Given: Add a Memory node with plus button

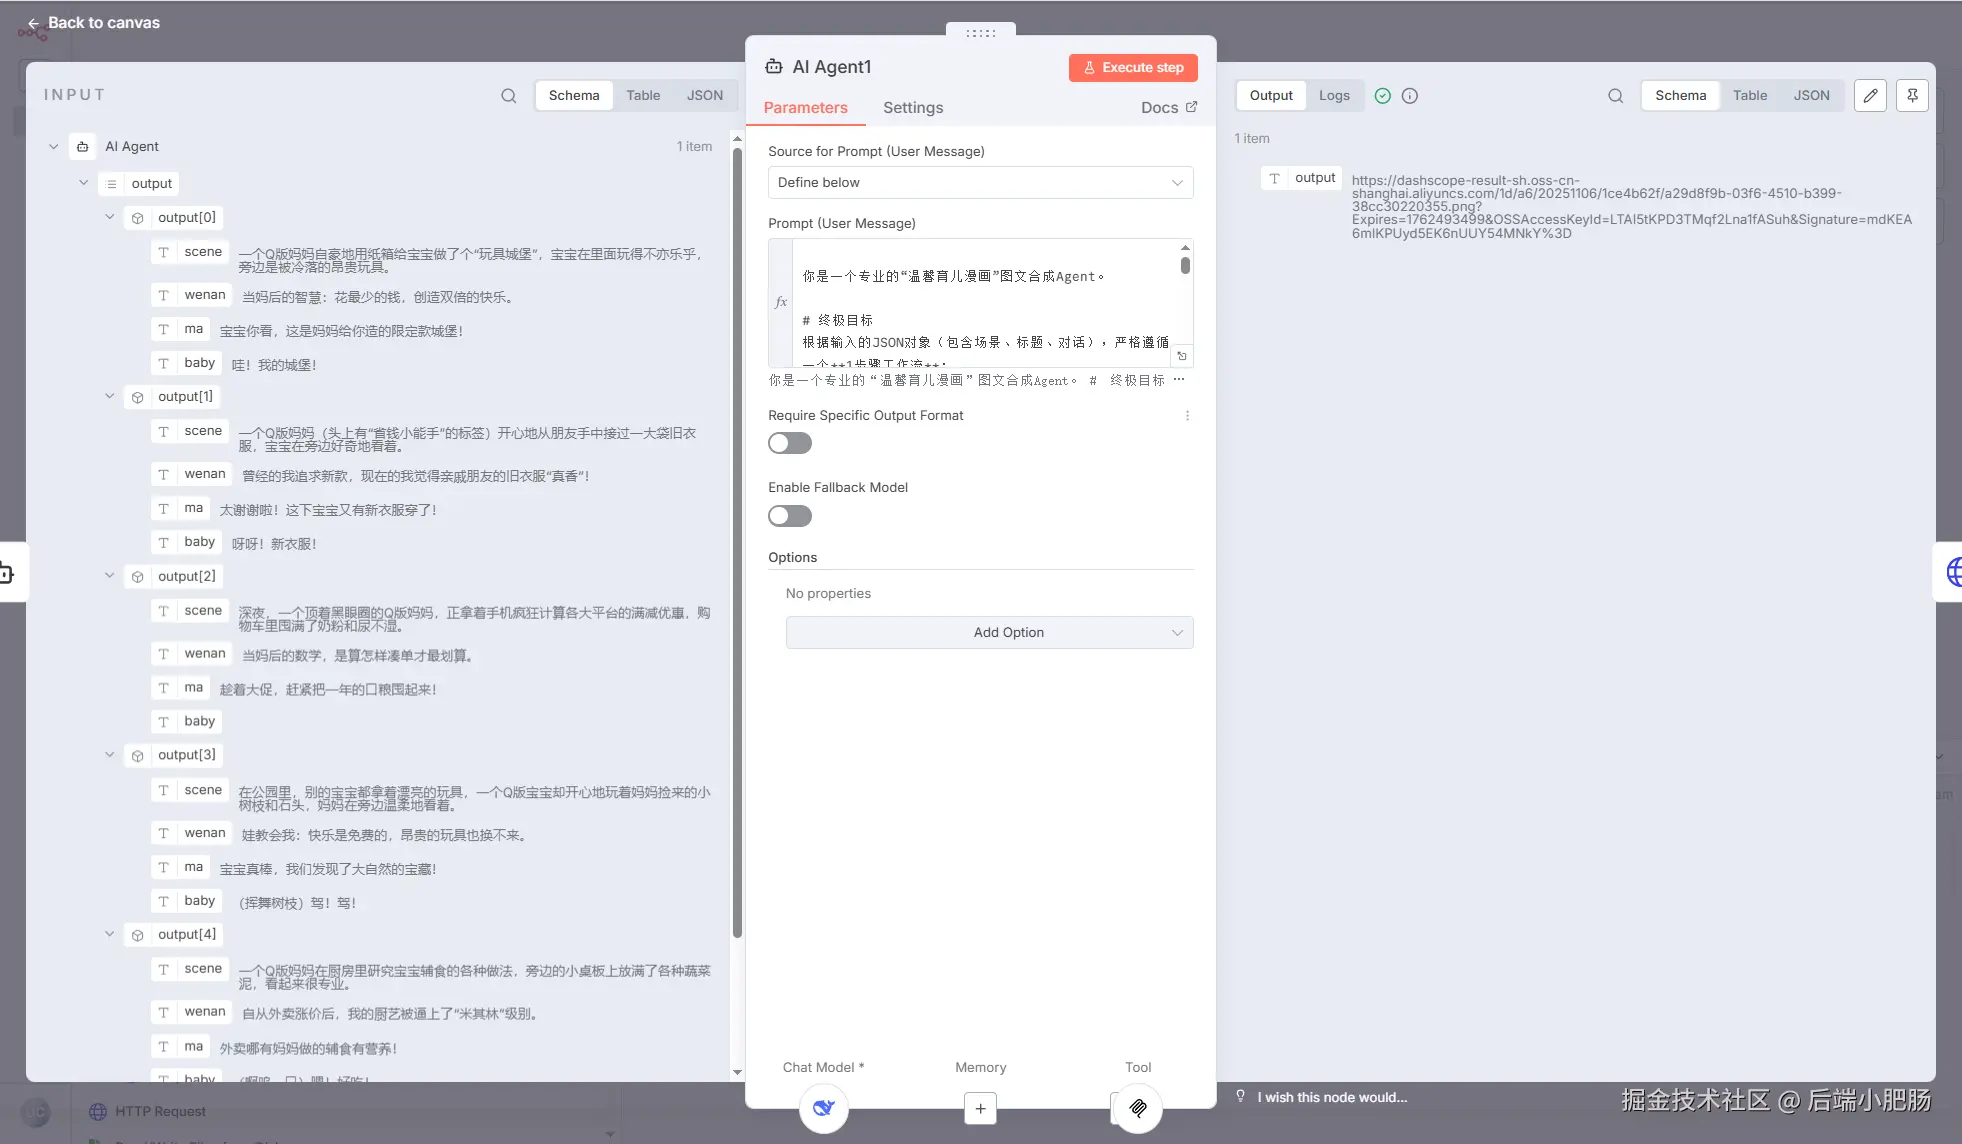Looking at the screenshot, I should pyautogui.click(x=980, y=1108).
